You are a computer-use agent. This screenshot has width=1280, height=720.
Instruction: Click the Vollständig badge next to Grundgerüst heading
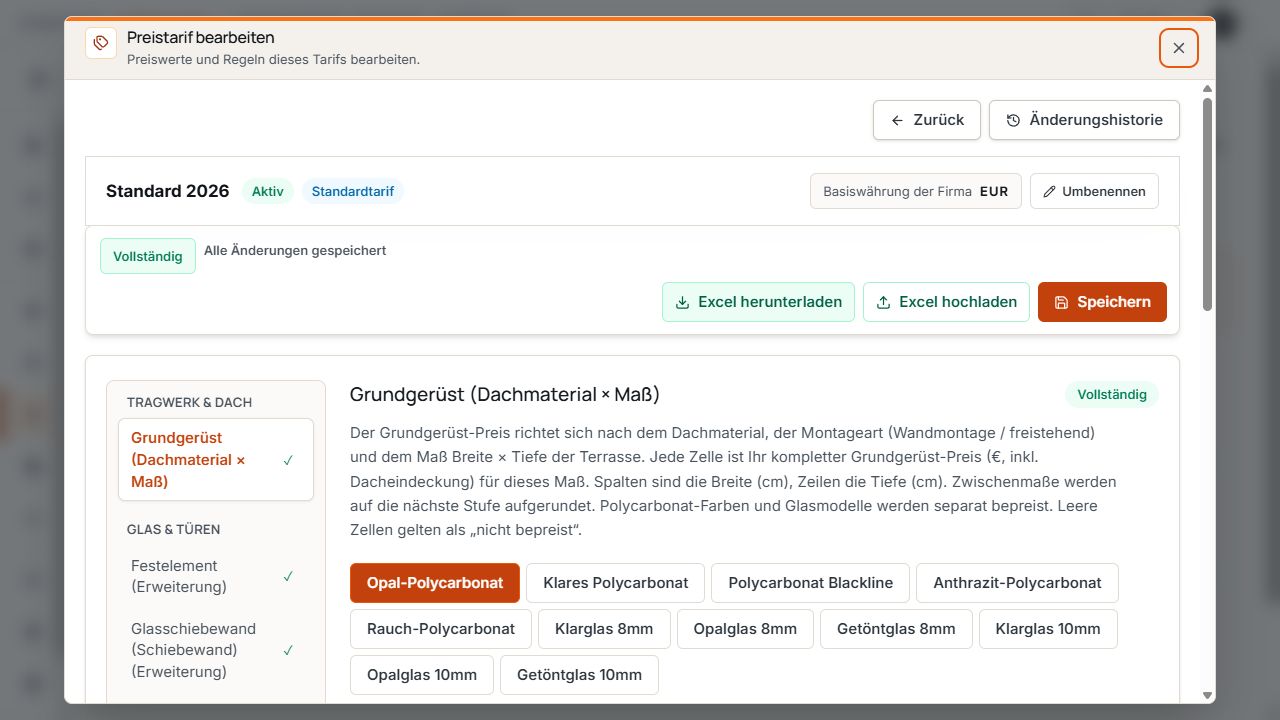point(1112,394)
